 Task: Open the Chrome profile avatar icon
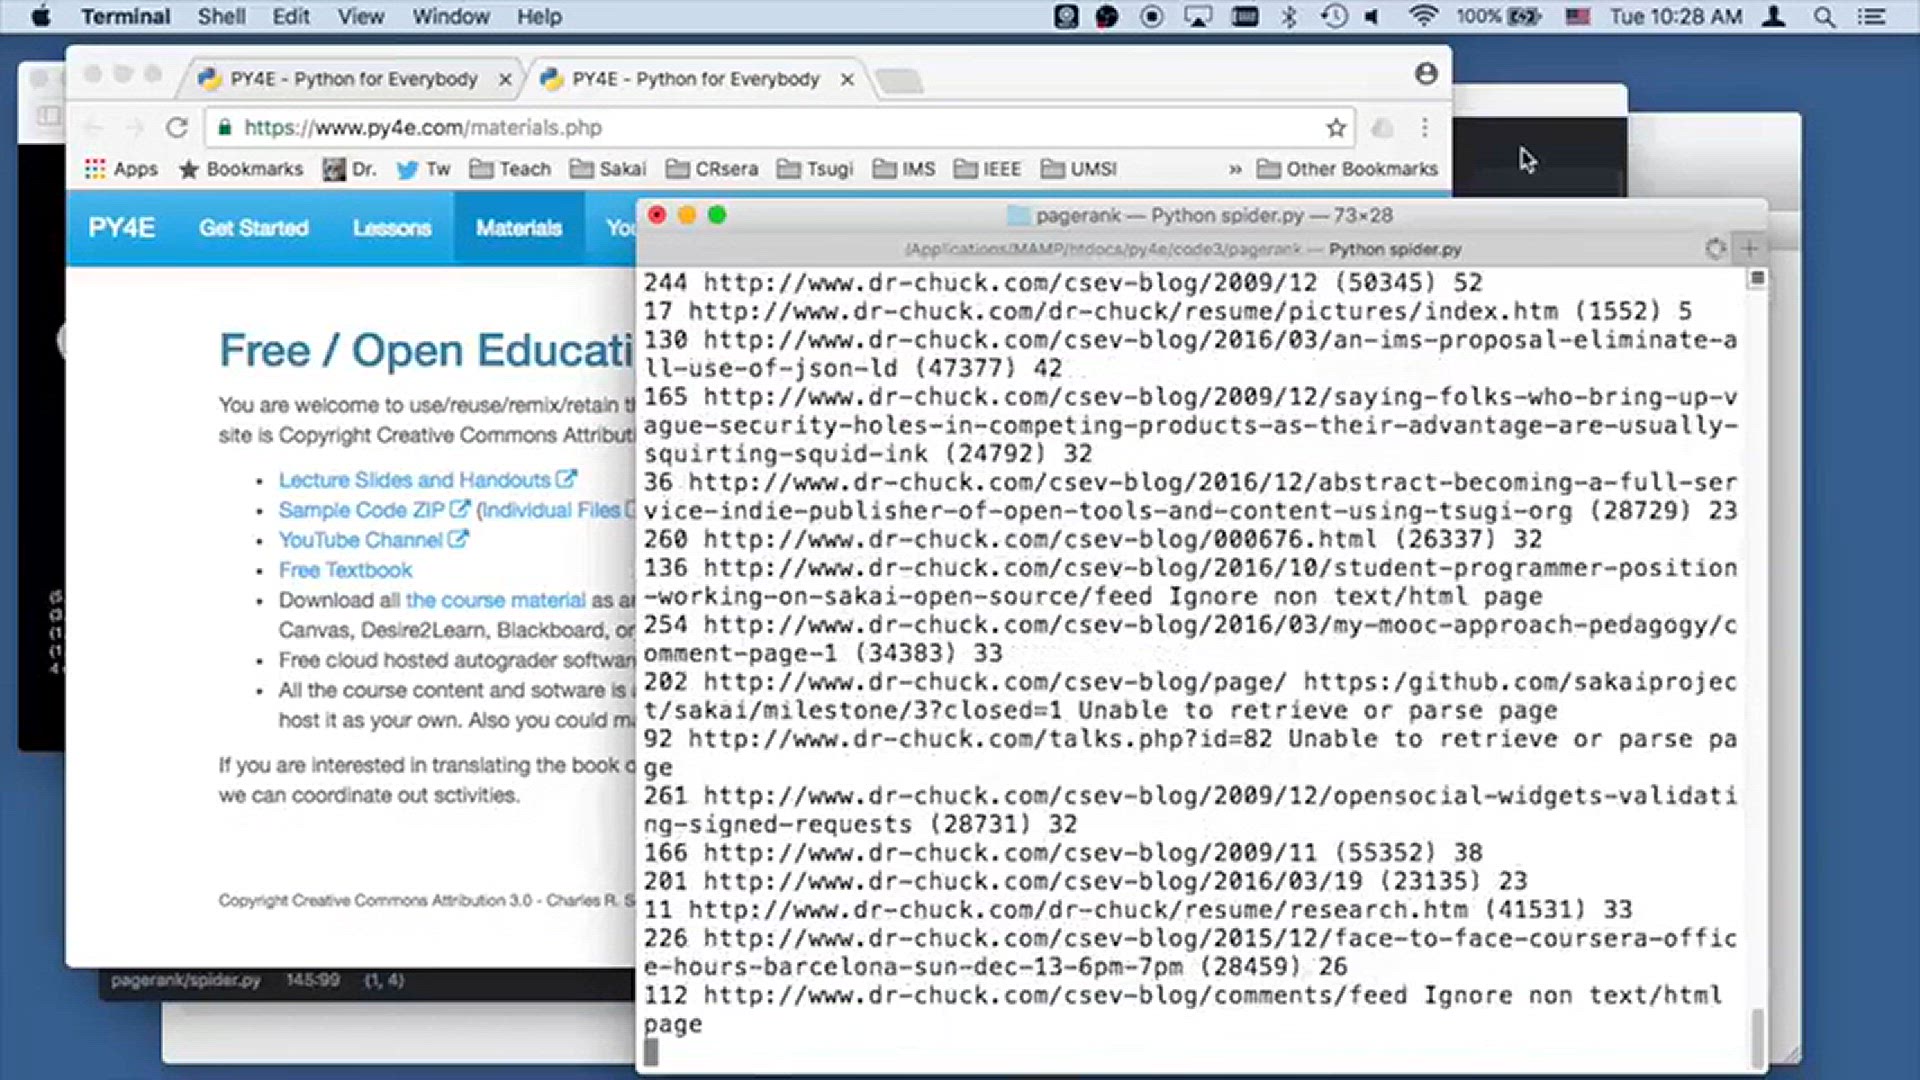[1426, 74]
